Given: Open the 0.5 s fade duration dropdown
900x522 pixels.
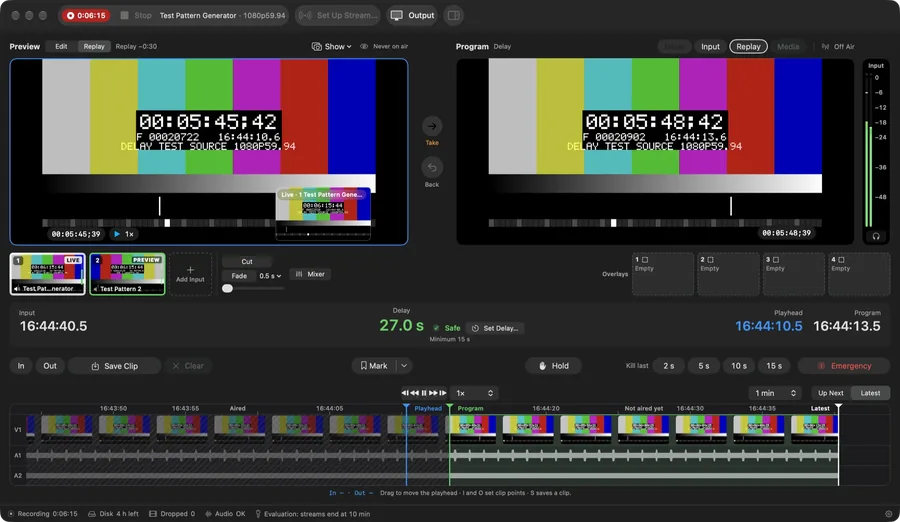Looking at the screenshot, I should click(x=270, y=276).
